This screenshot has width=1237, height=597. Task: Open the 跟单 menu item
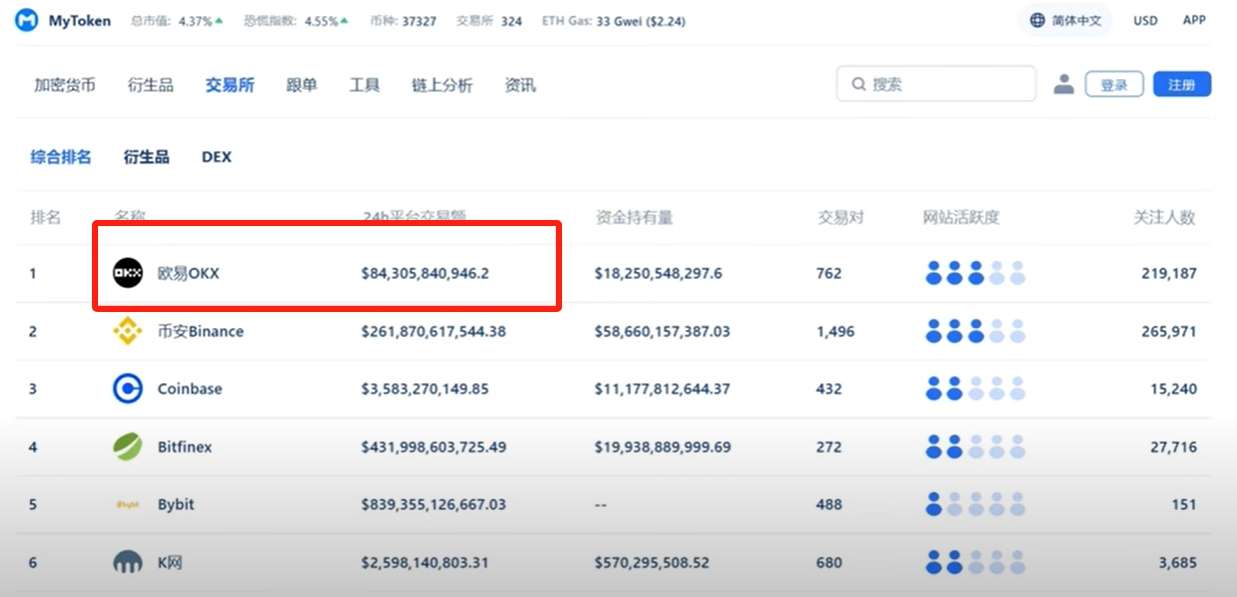pyautogui.click(x=302, y=85)
